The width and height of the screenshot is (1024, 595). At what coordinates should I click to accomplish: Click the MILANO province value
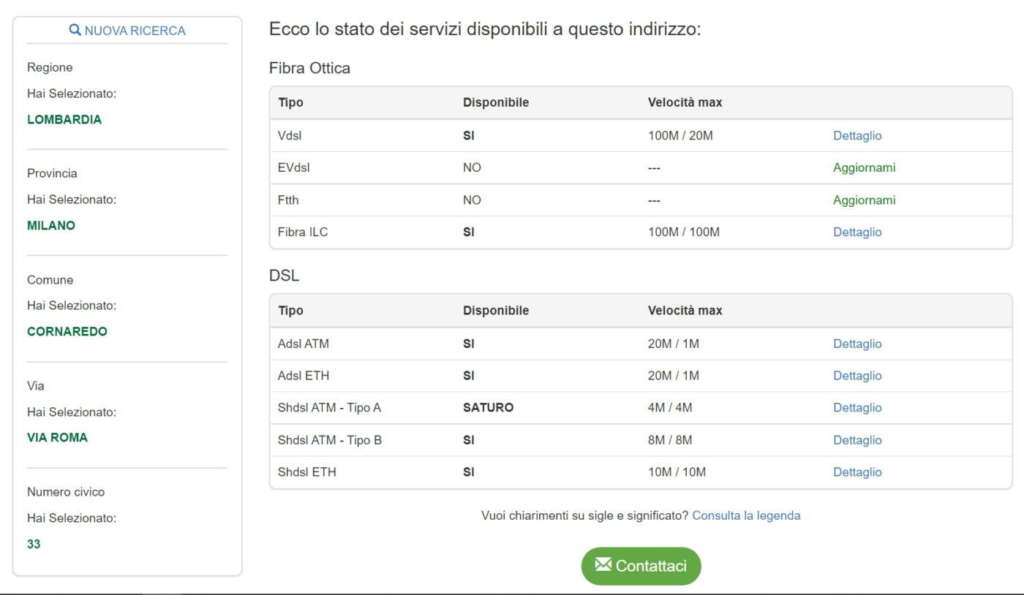tap(51, 225)
